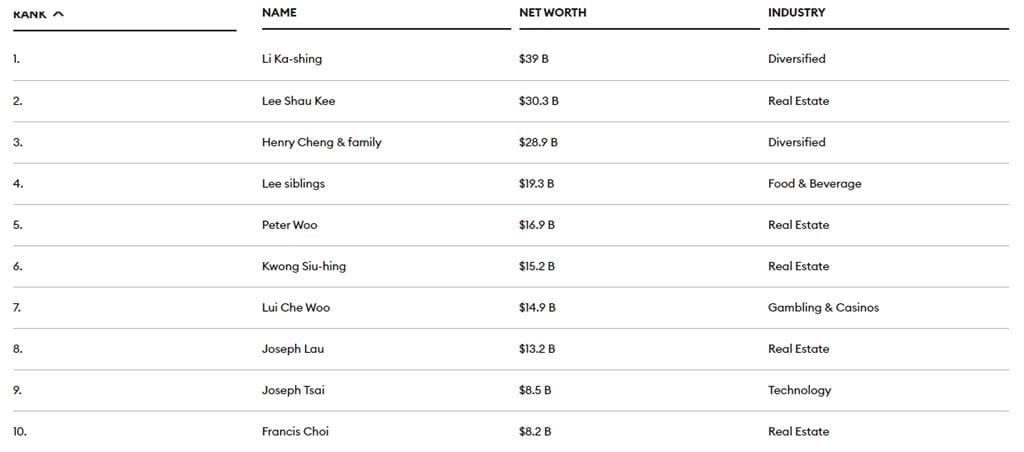This screenshot has width=1024, height=452.
Task: Select Henry Cheng & family row
Action: pyautogui.click(x=321, y=142)
